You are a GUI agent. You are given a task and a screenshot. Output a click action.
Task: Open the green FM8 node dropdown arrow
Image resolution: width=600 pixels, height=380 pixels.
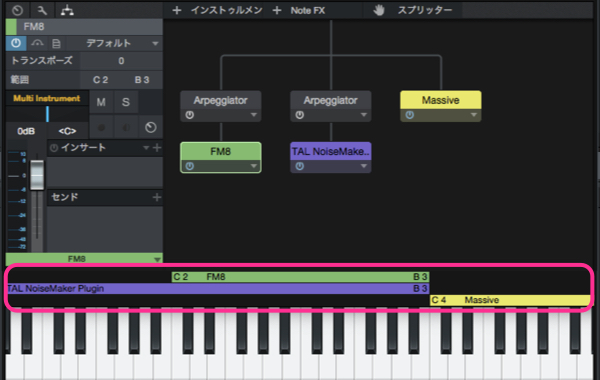tap(253, 166)
